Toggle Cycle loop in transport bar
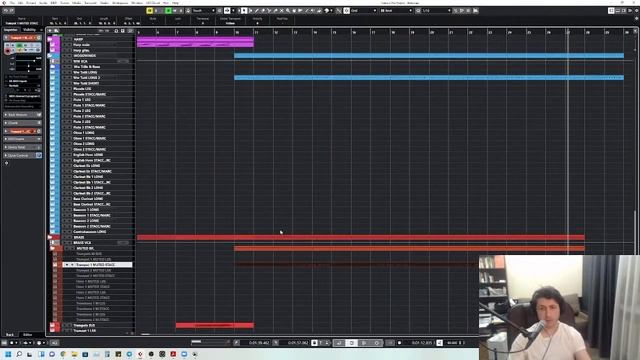The width and height of the screenshot is (640, 360). pos(339,343)
